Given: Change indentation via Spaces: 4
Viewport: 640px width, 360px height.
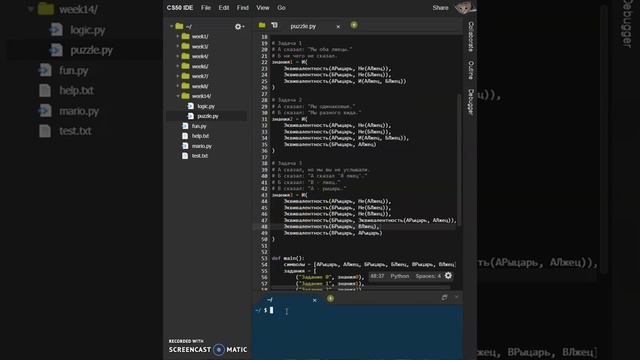Looking at the screenshot, I should pos(428,276).
